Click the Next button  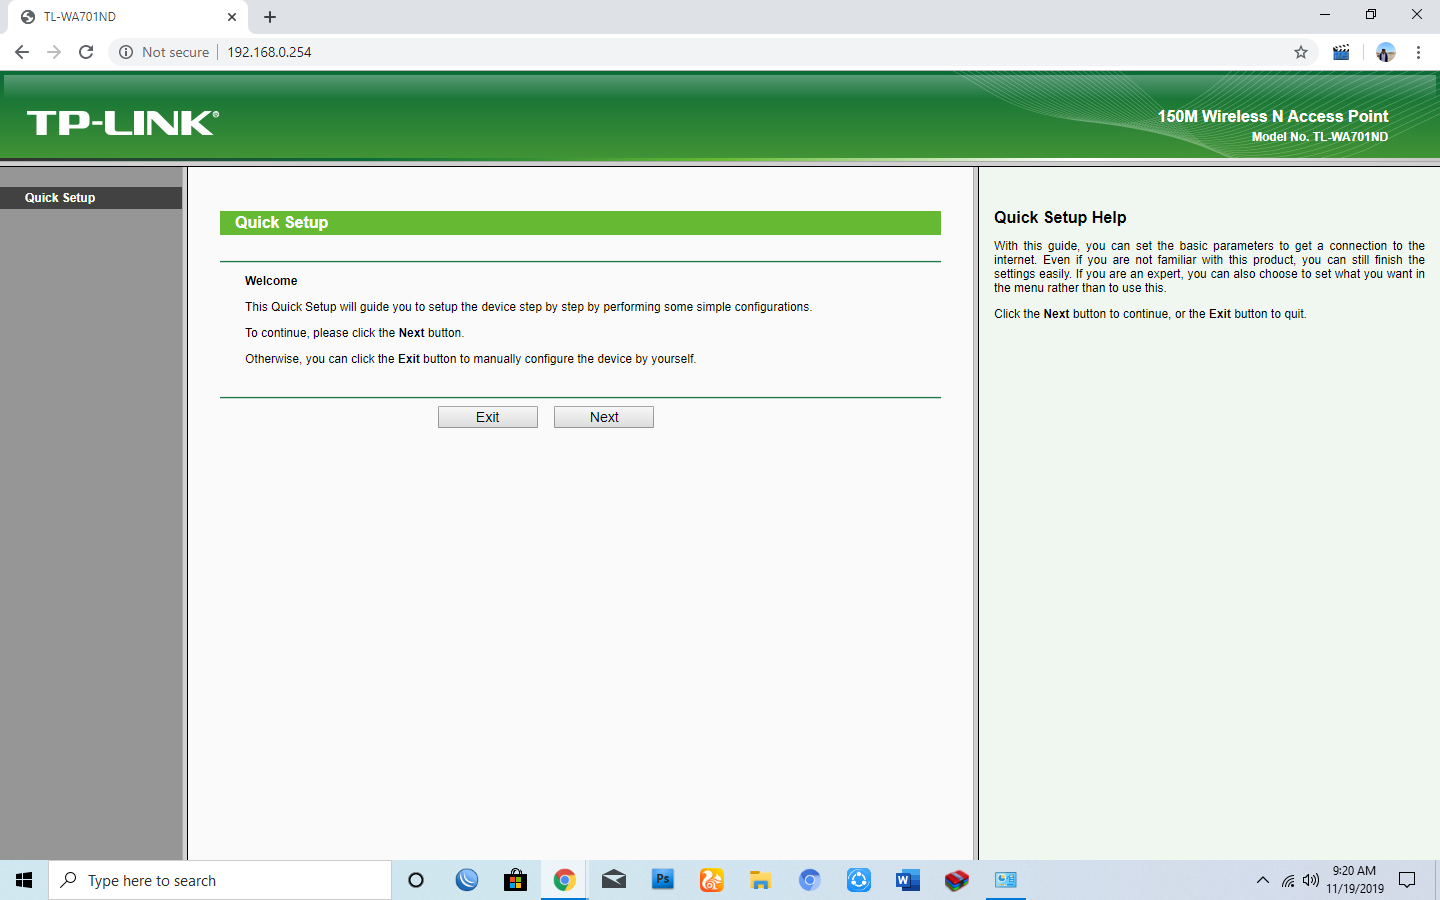click(604, 417)
